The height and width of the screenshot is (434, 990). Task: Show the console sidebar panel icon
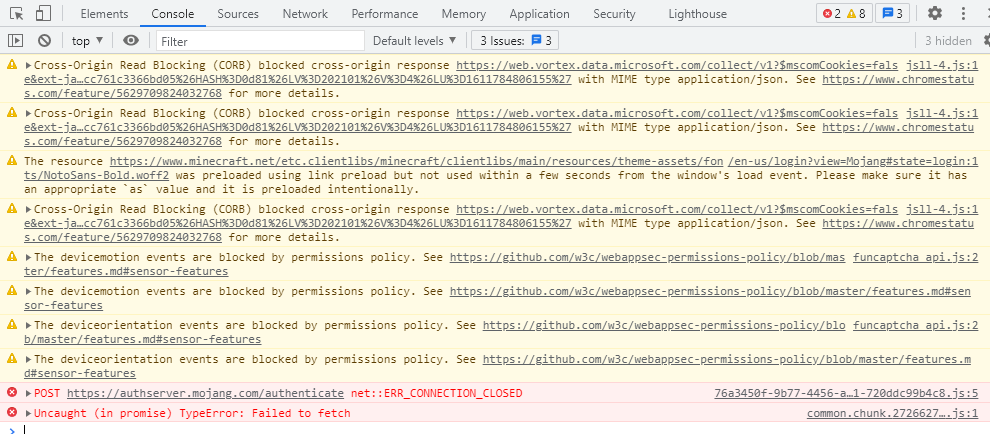point(15,41)
